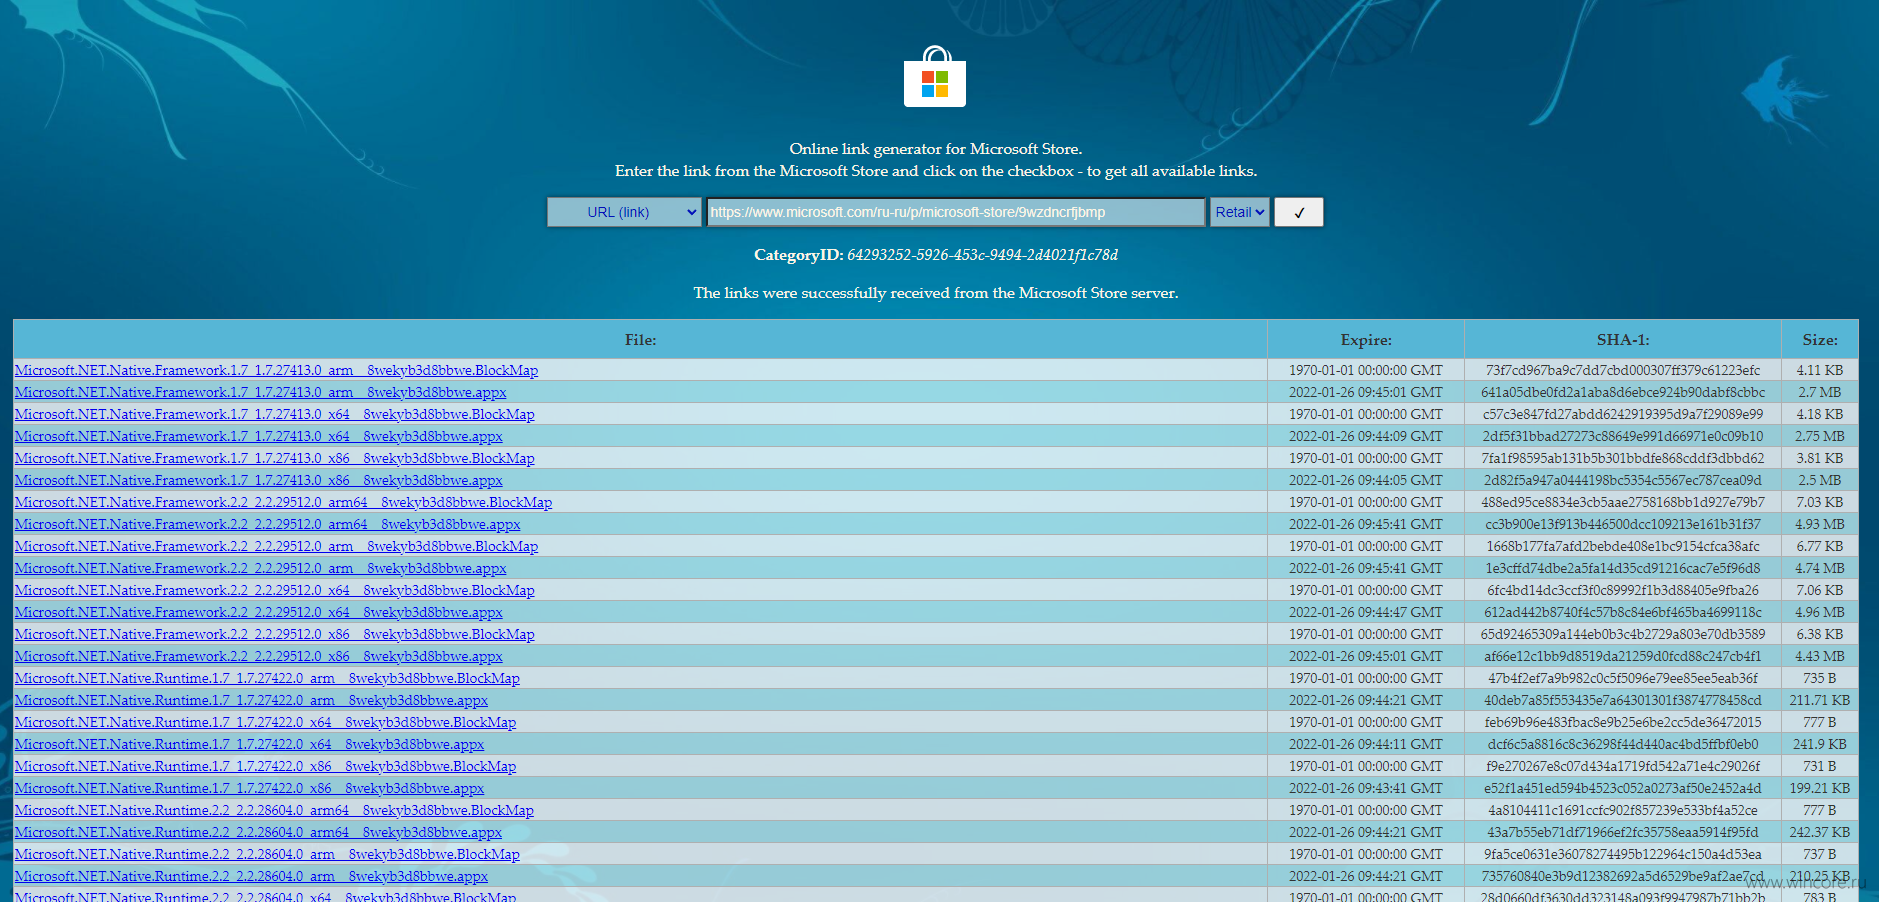This screenshot has width=1879, height=902.
Task: Click the checkmark button to generate links
Action: click(x=1299, y=212)
